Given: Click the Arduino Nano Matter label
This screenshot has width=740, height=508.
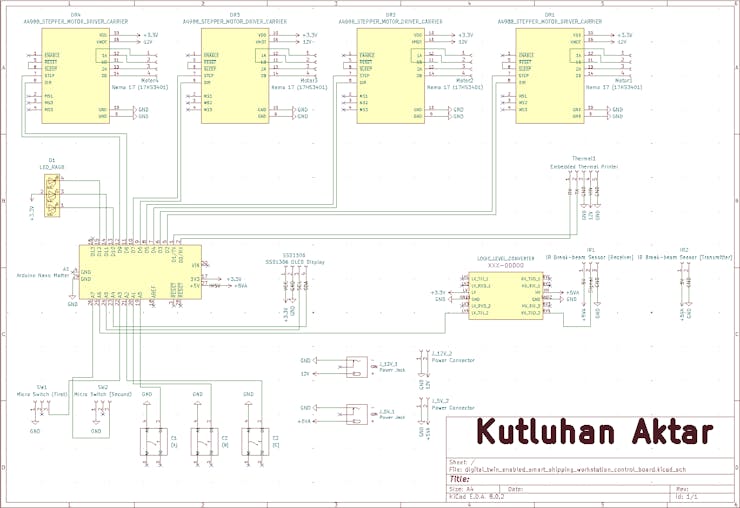Looking at the screenshot, I should (43, 275).
